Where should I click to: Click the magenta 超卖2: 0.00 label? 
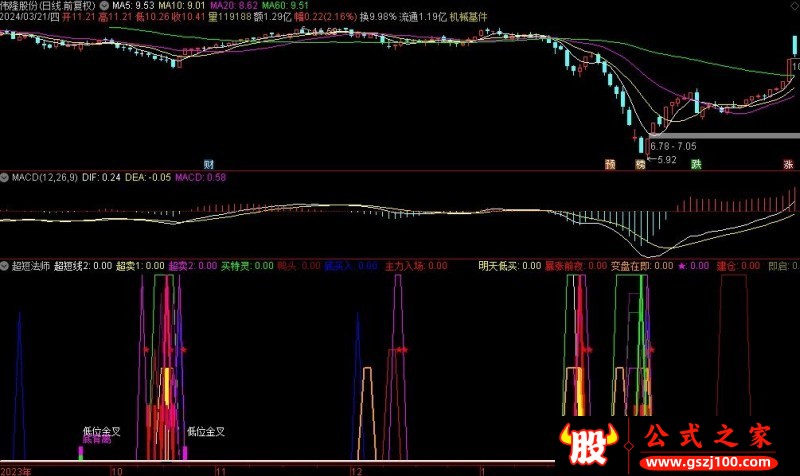[x=193, y=266]
